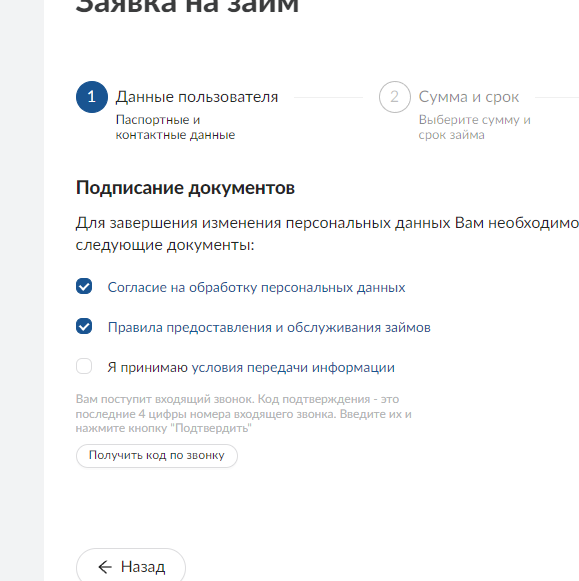
Task: Go back with the "Назад" button
Action: [131, 566]
